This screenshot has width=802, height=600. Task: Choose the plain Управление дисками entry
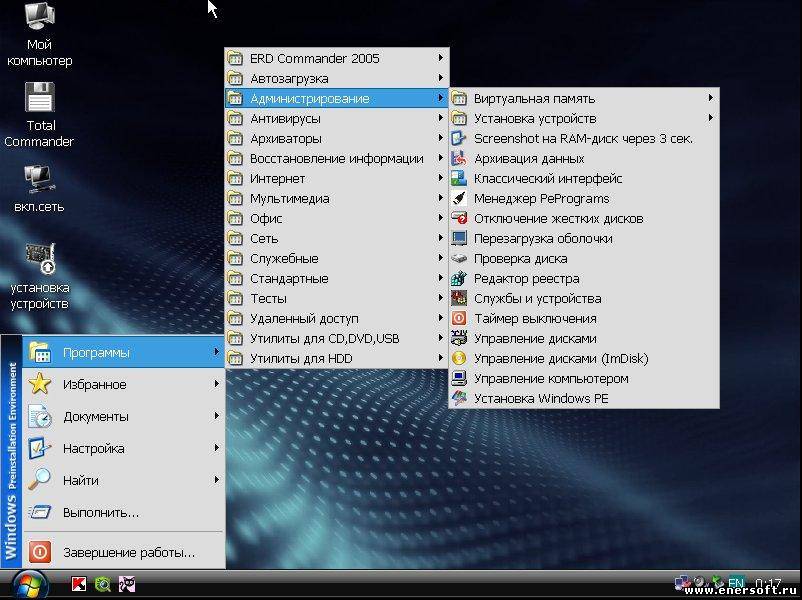pos(584,338)
